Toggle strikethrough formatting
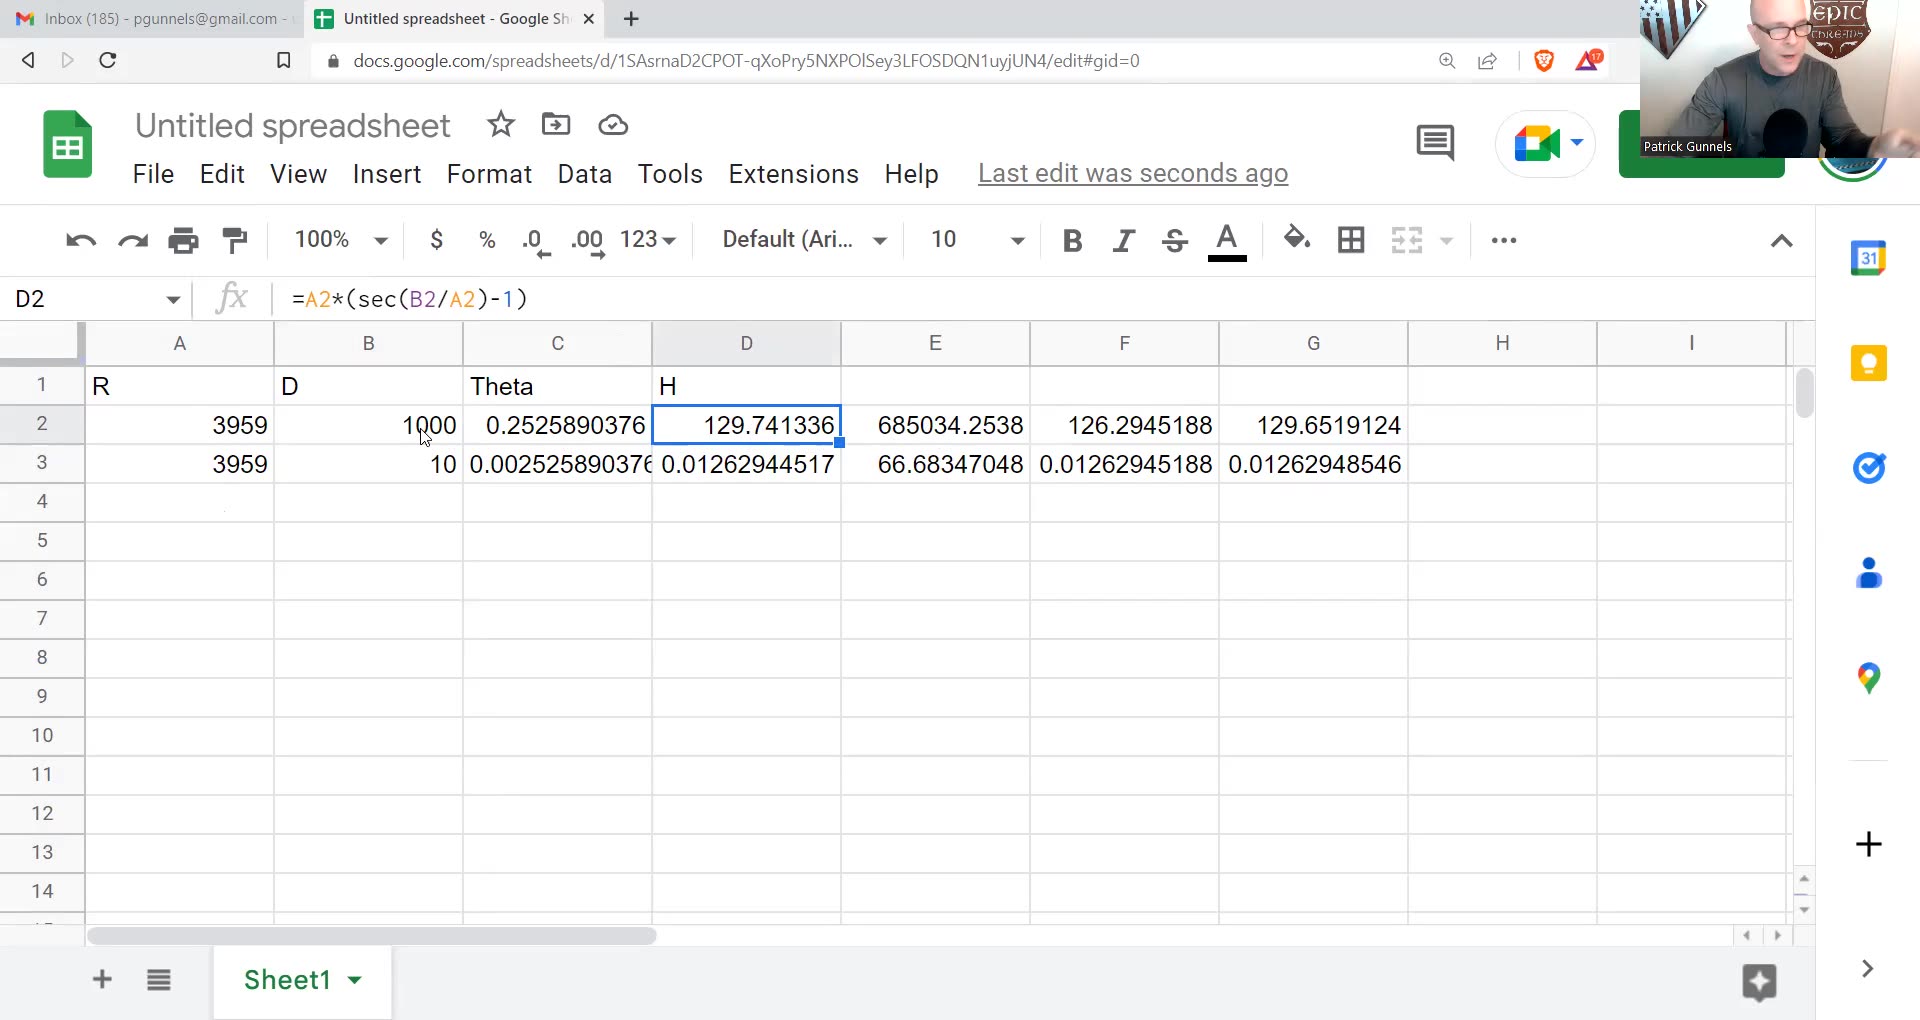The width and height of the screenshot is (1920, 1020). coord(1175,240)
